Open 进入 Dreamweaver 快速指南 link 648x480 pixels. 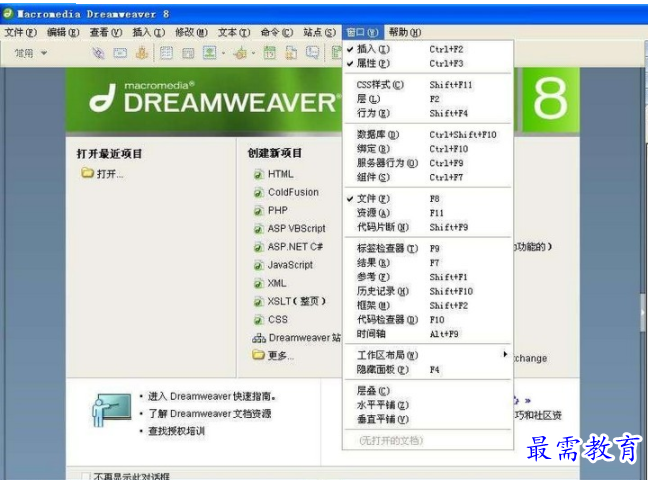pyautogui.click(x=212, y=396)
